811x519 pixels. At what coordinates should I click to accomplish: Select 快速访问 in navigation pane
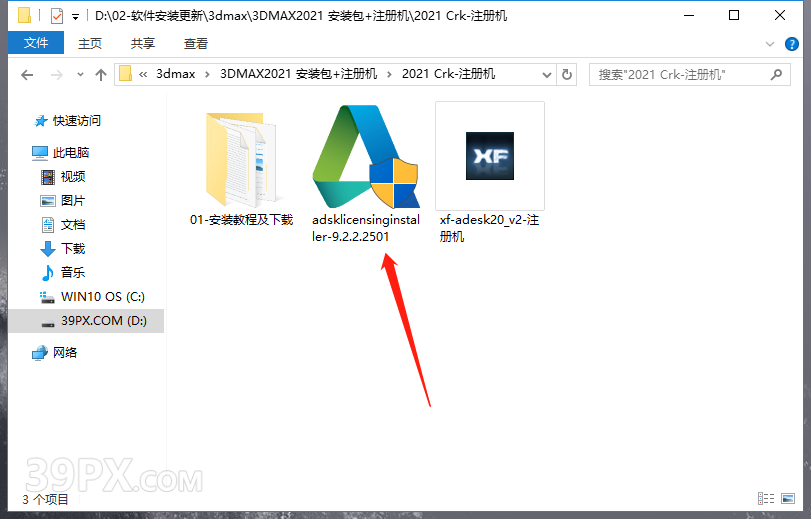[77, 121]
